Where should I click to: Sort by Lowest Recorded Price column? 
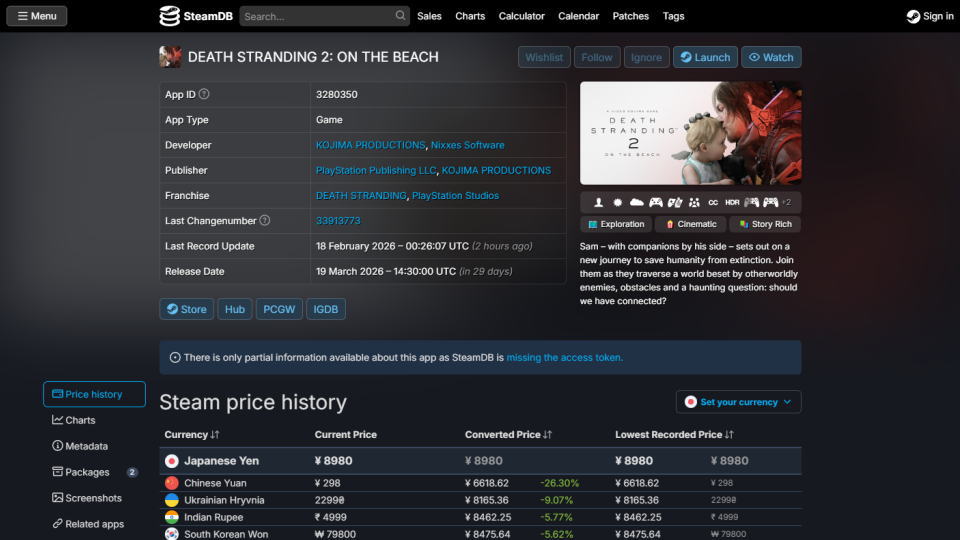(x=674, y=435)
